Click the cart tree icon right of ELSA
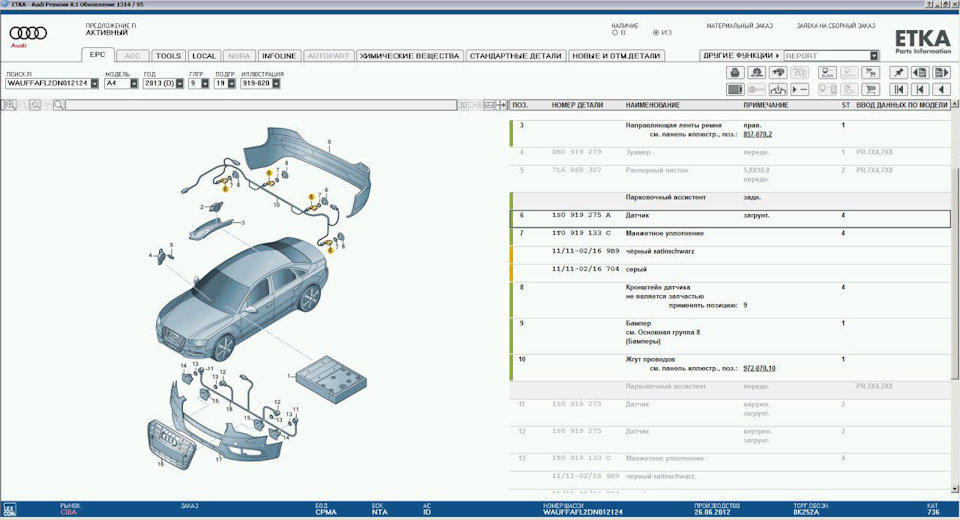This screenshot has width=960, height=520. (870, 73)
